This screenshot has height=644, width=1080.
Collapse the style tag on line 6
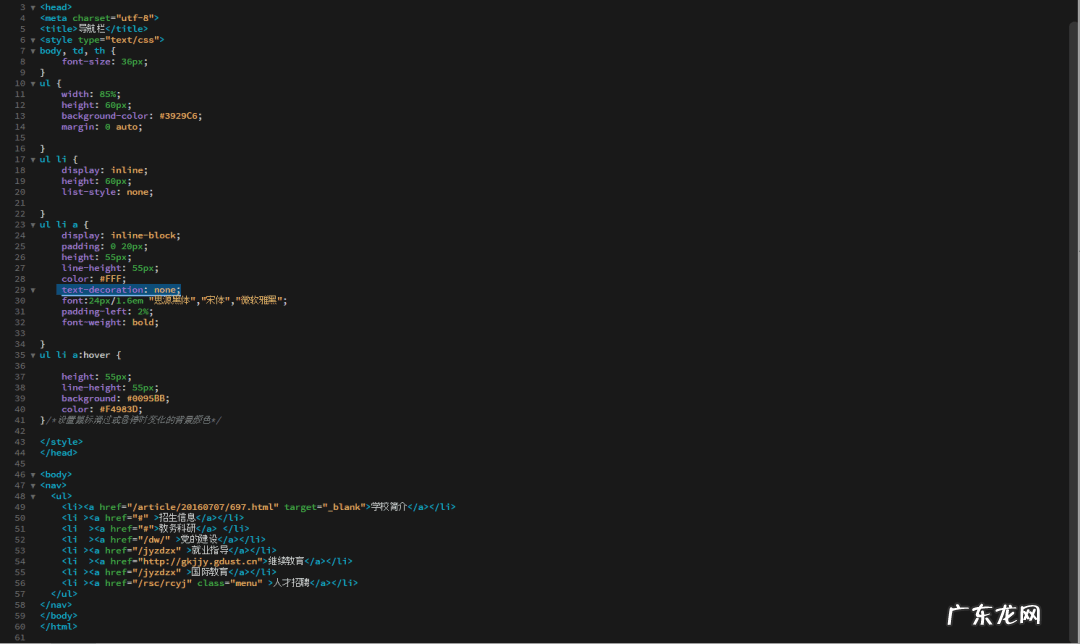(32, 40)
